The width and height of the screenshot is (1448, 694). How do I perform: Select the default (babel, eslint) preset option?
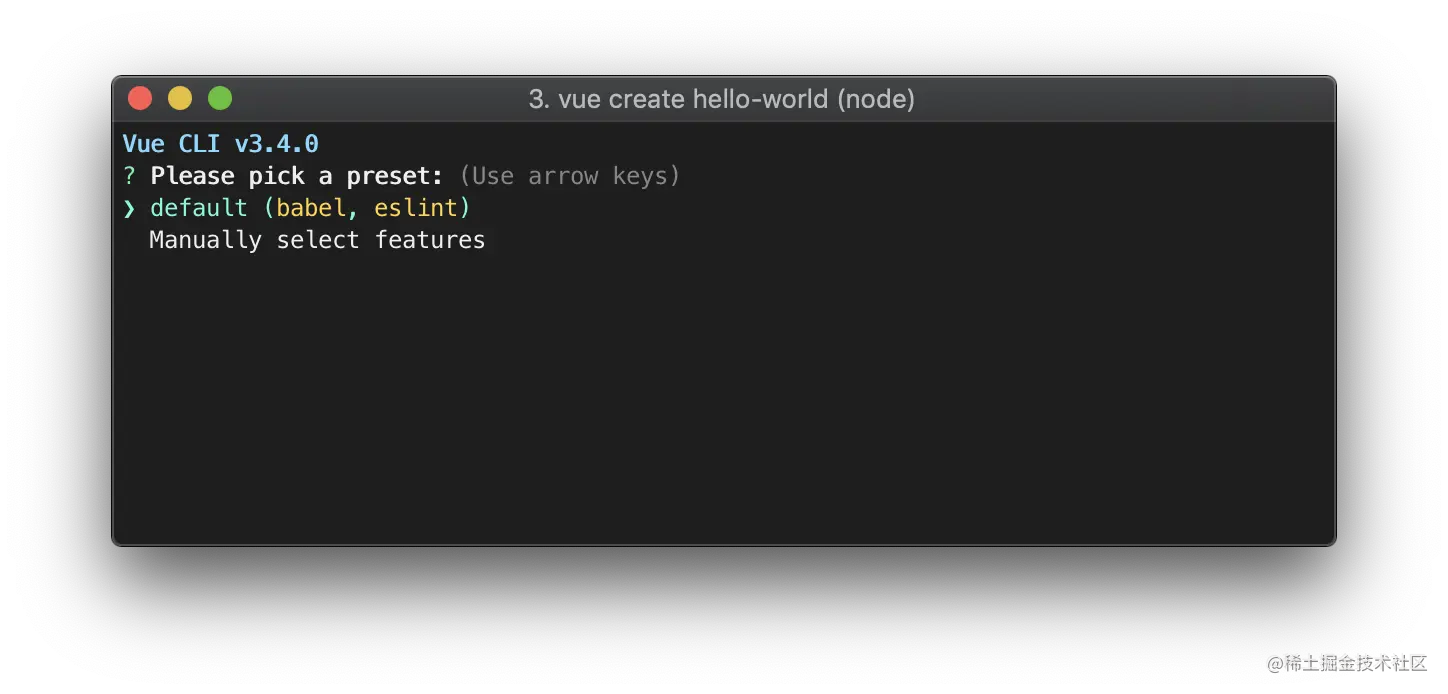pyautogui.click(x=199, y=208)
